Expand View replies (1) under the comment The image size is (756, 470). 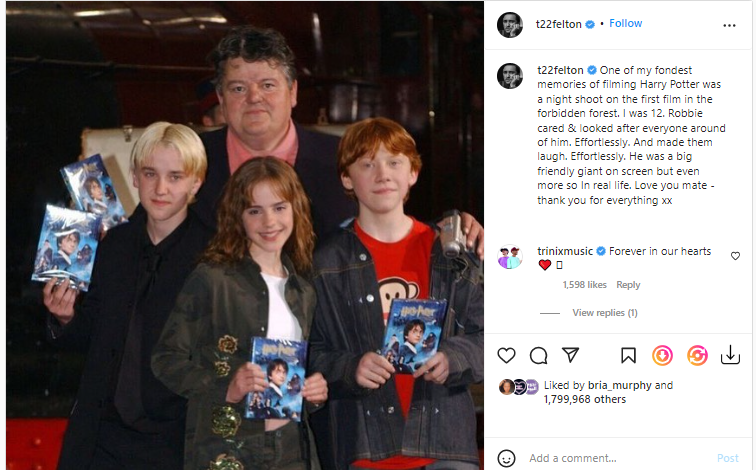(605, 313)
